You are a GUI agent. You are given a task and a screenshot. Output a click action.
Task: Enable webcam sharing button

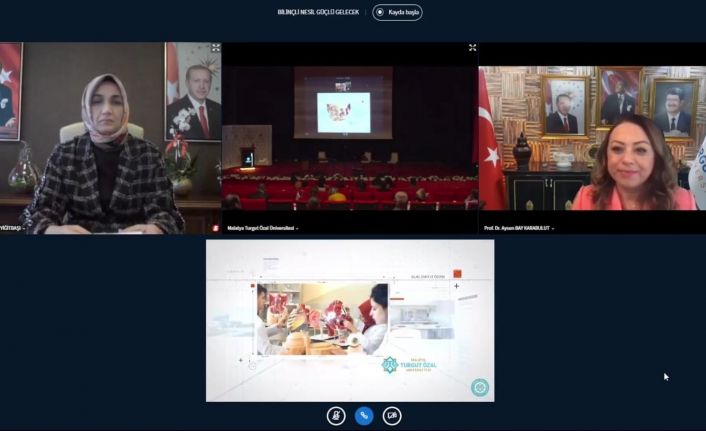pos(392,415)
